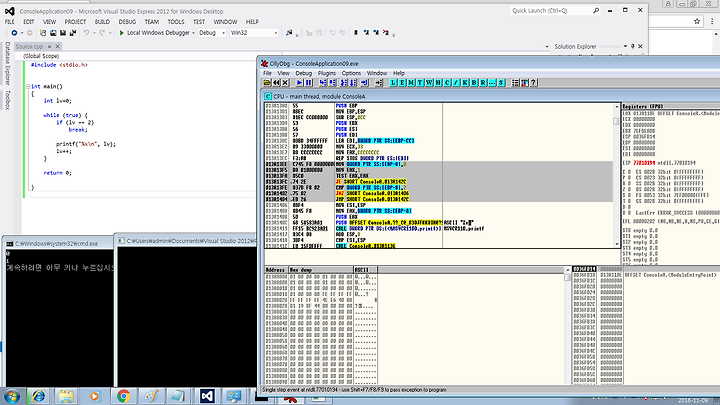This screenshot has height=405, width=720.
Task: Open OllyDbg View menu
Action: (x=283, y=73)
